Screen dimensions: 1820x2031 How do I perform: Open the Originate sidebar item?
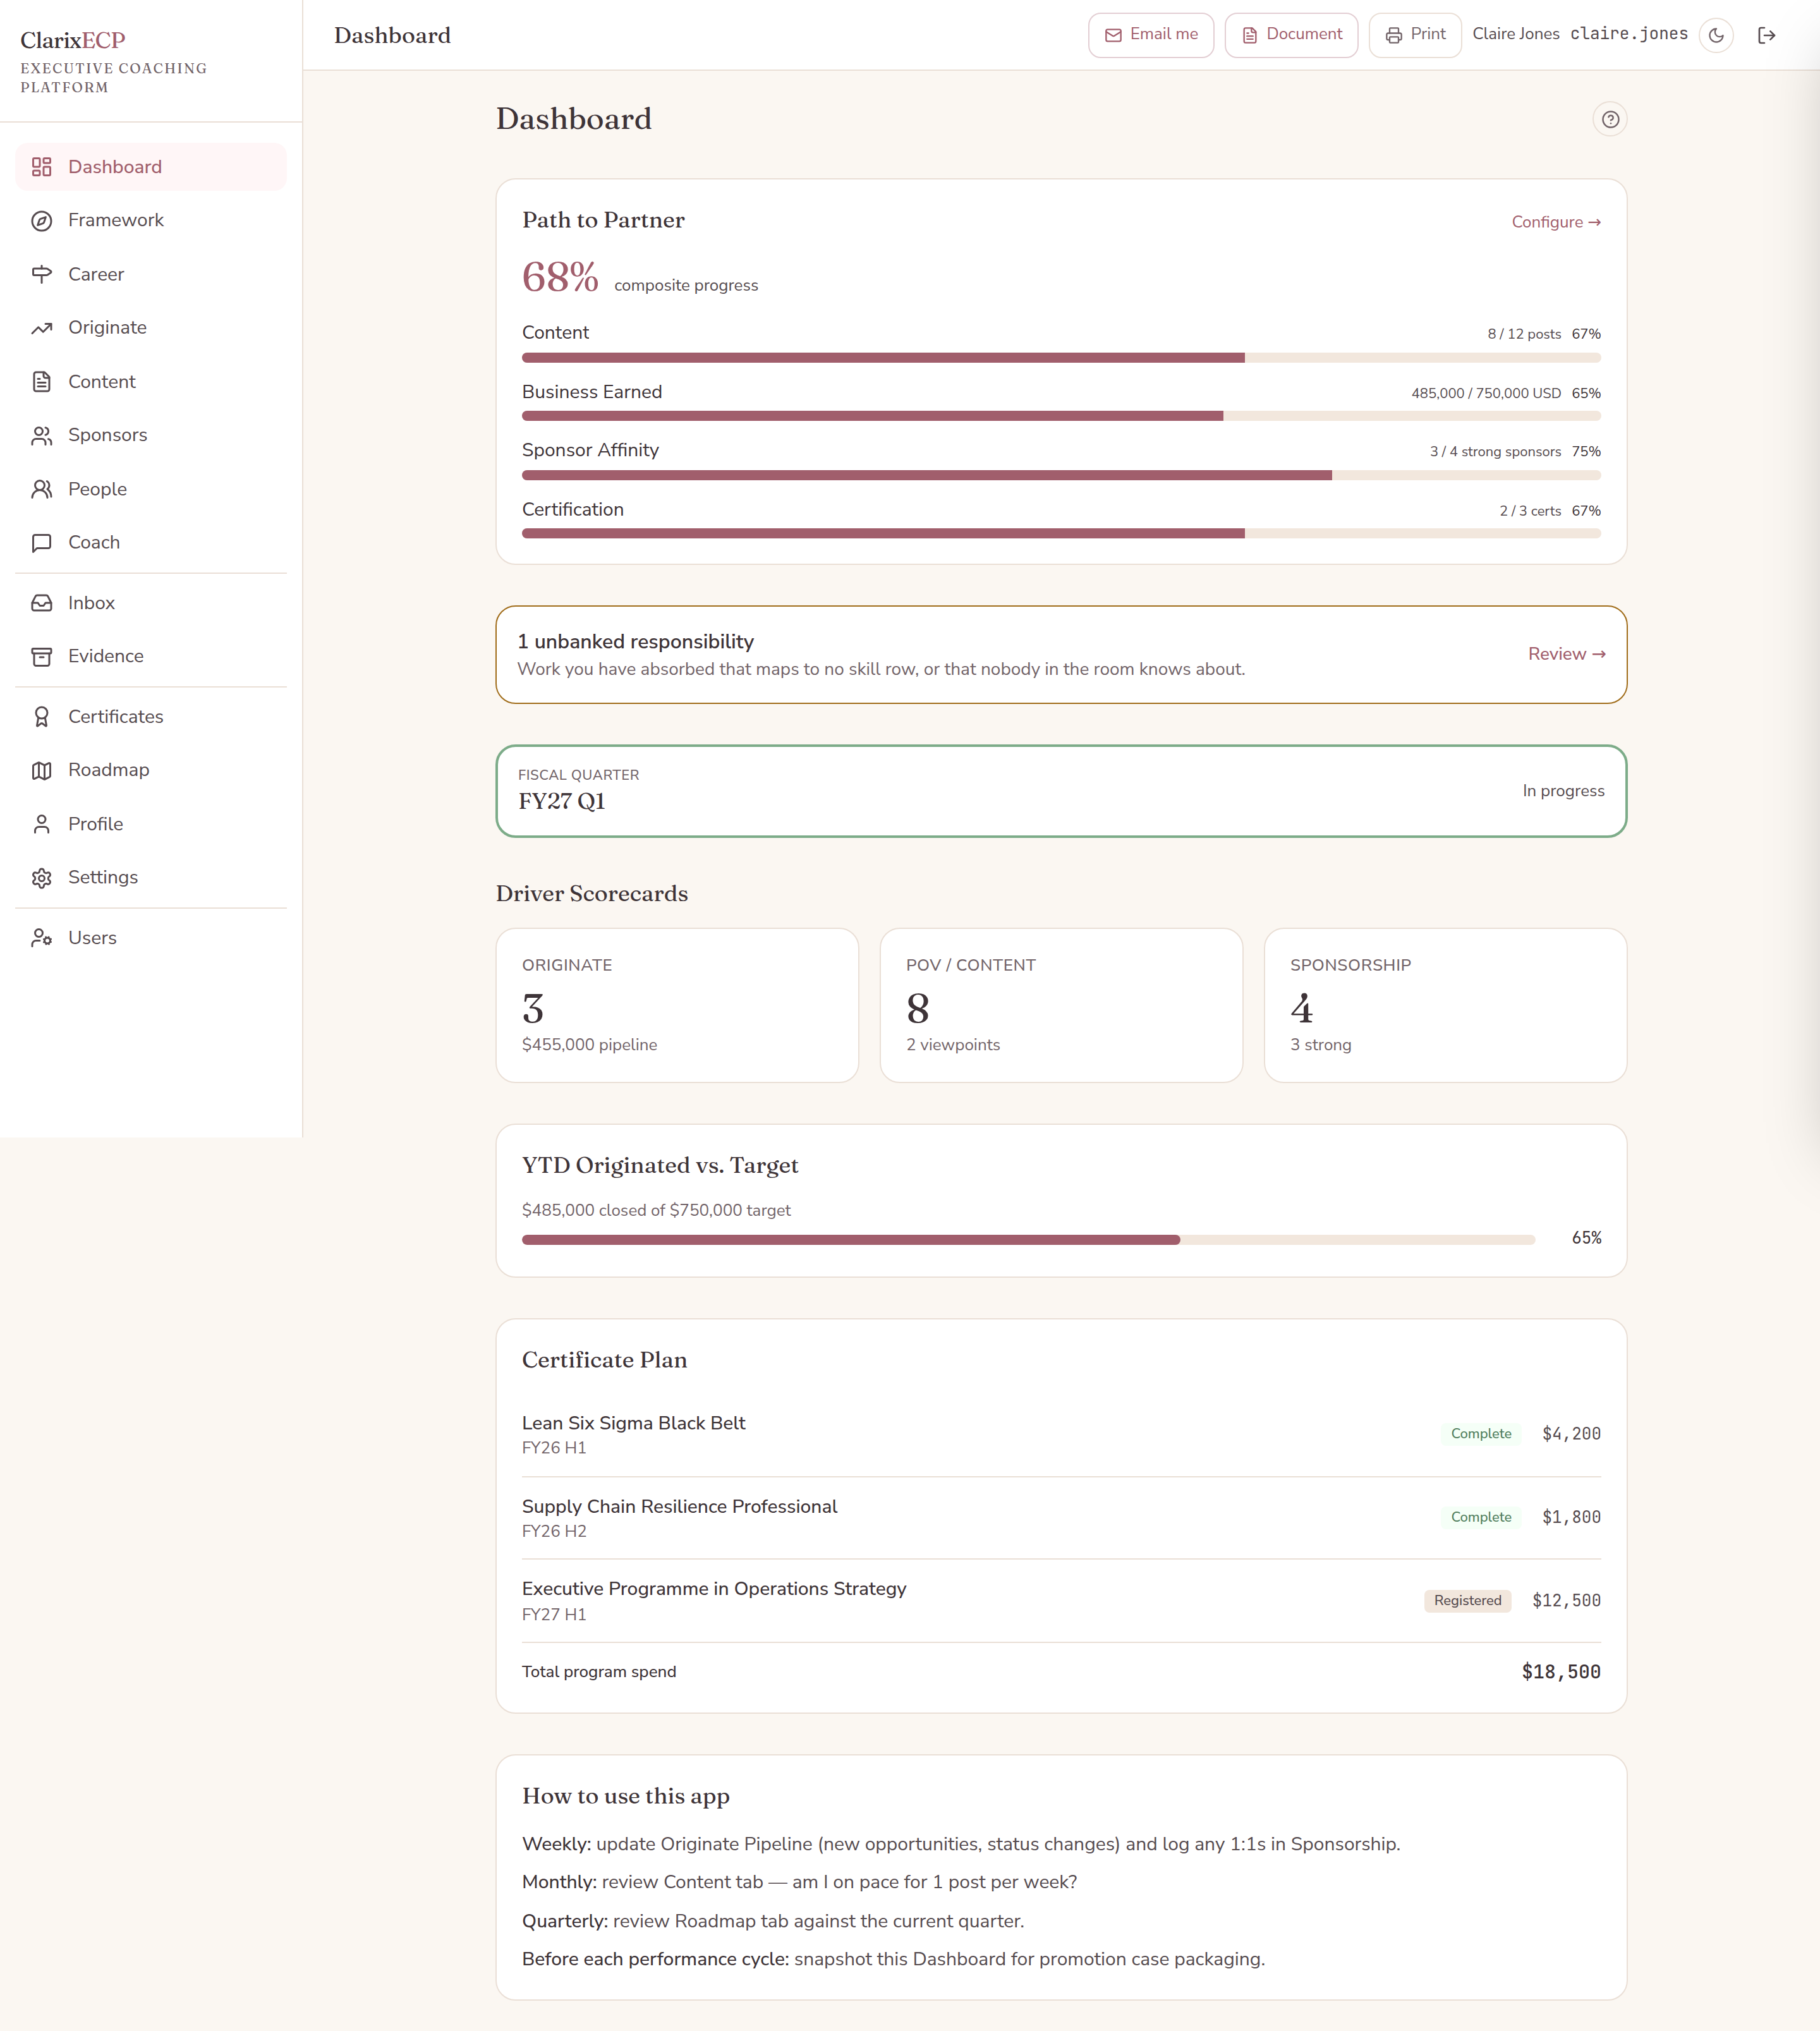(151, 327)
